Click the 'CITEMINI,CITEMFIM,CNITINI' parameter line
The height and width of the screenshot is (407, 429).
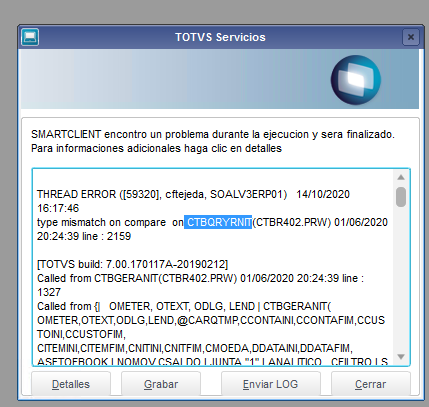coord(195,348)
